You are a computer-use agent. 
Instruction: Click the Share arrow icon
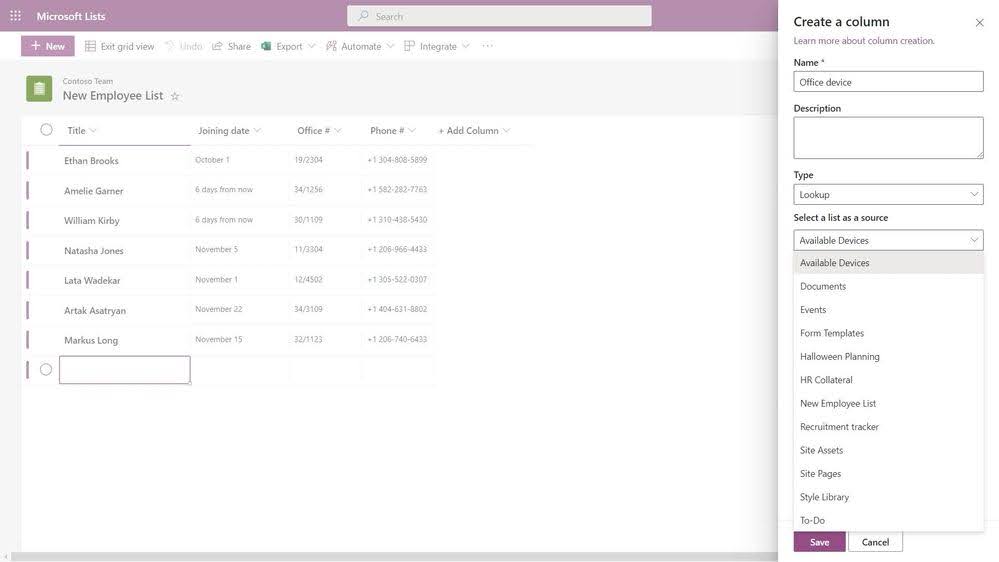pyautogui.click(x=217, y=46)
